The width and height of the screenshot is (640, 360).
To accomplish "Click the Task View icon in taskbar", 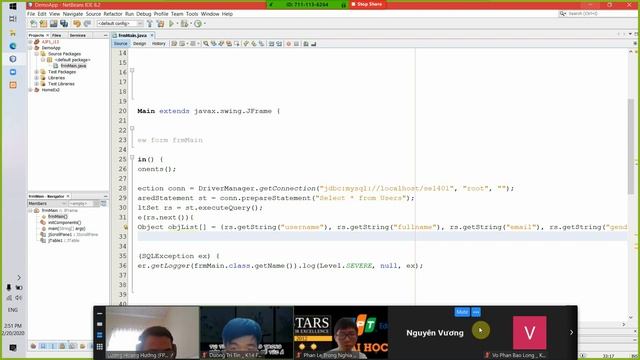I will [13, 19].
